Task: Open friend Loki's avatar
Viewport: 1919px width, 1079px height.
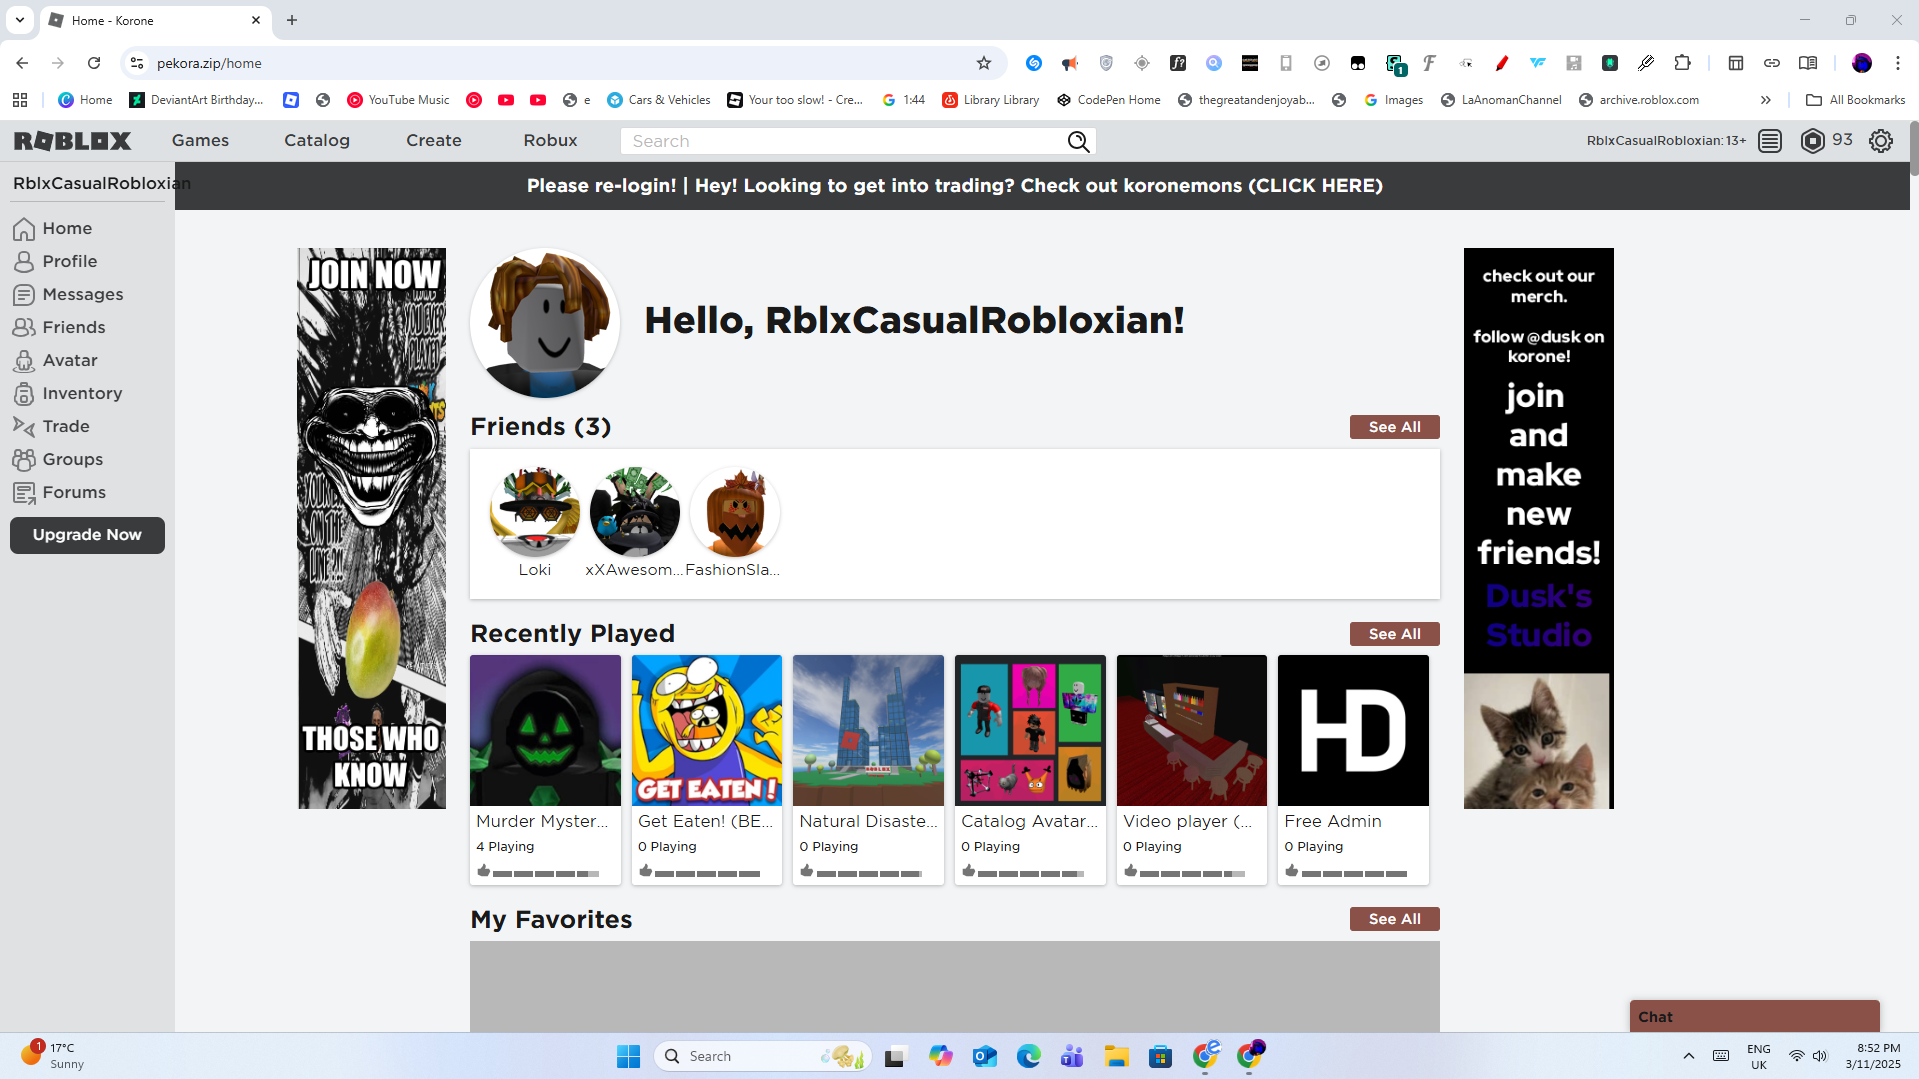Action: [x=535, y=511]
